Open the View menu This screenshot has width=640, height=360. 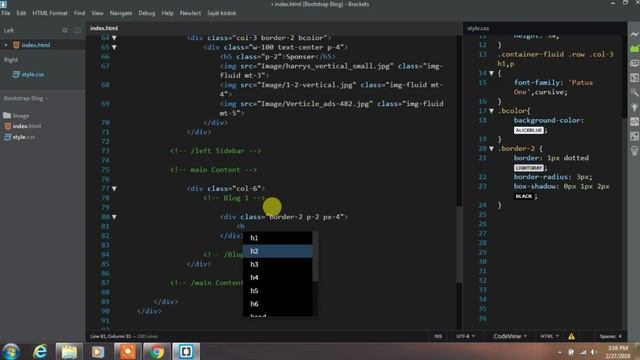click(97, 13)
